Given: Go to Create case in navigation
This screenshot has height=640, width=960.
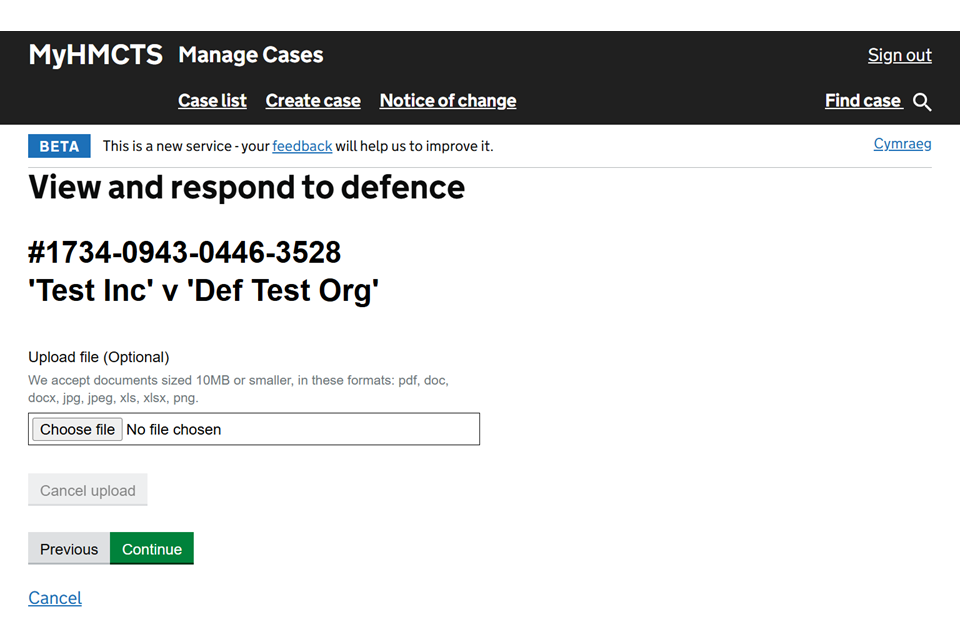Looking at the screenshot, I should coord(313,101).
